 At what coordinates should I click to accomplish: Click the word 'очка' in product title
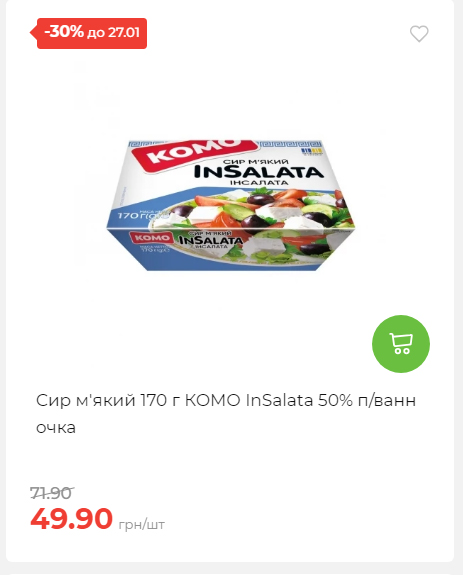click(x=56, y=428)
